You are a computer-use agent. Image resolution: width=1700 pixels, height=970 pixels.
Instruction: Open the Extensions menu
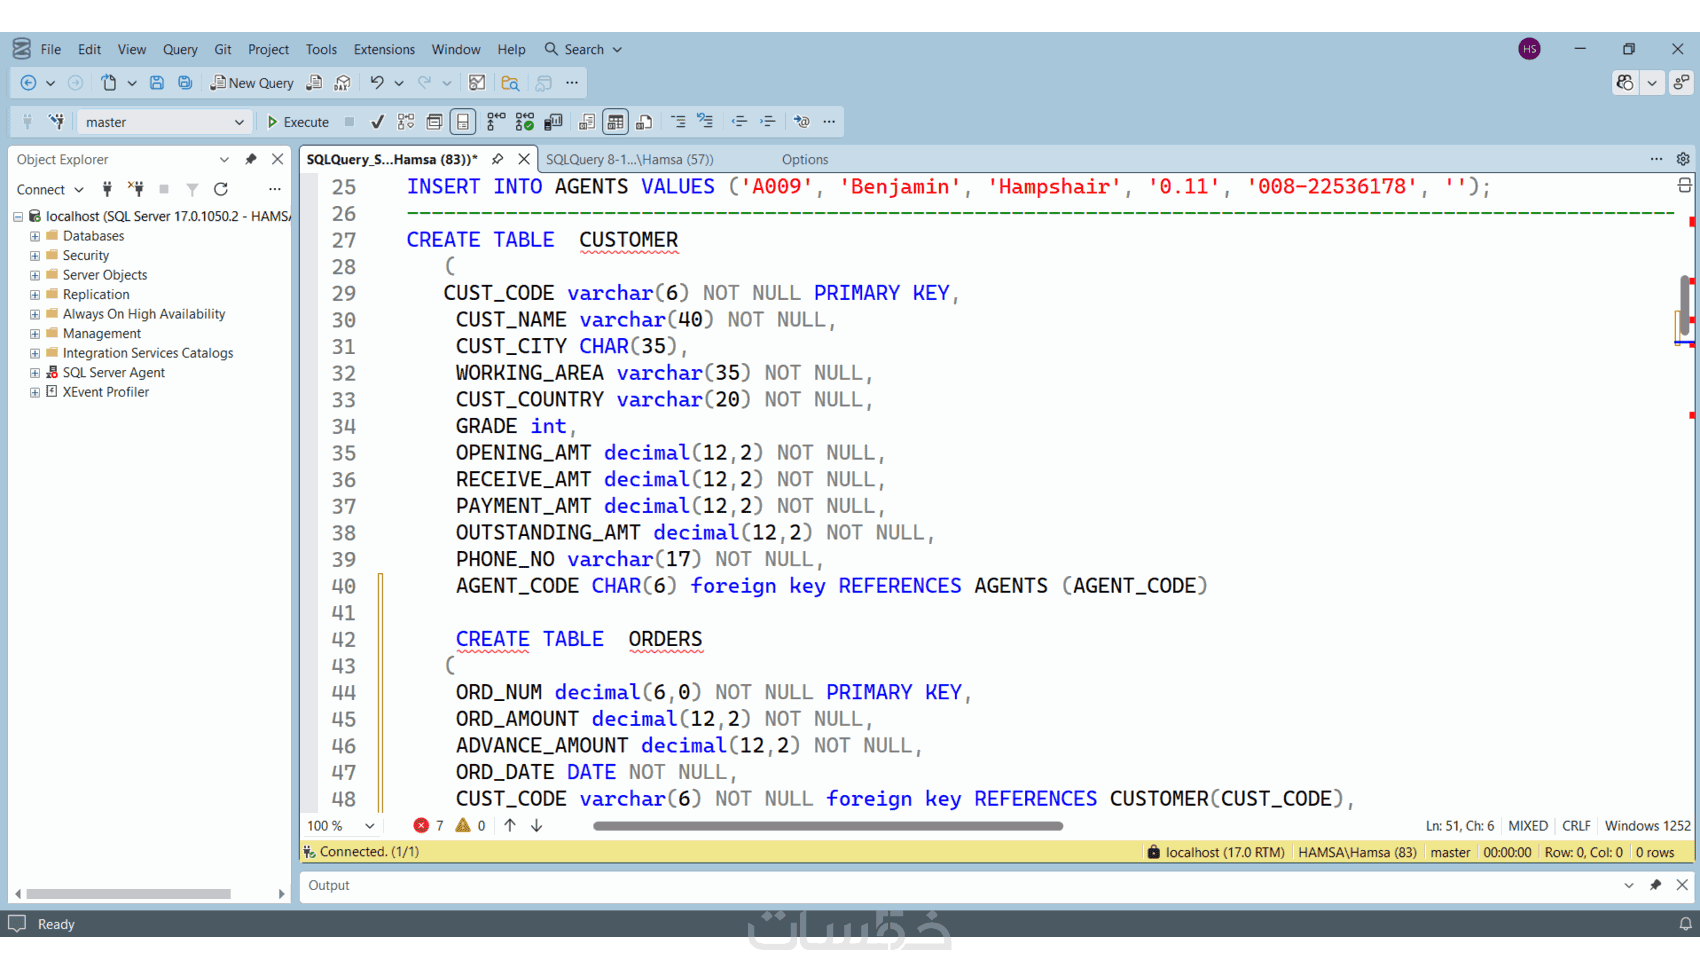pyautogui.click(x=384, y=49)
